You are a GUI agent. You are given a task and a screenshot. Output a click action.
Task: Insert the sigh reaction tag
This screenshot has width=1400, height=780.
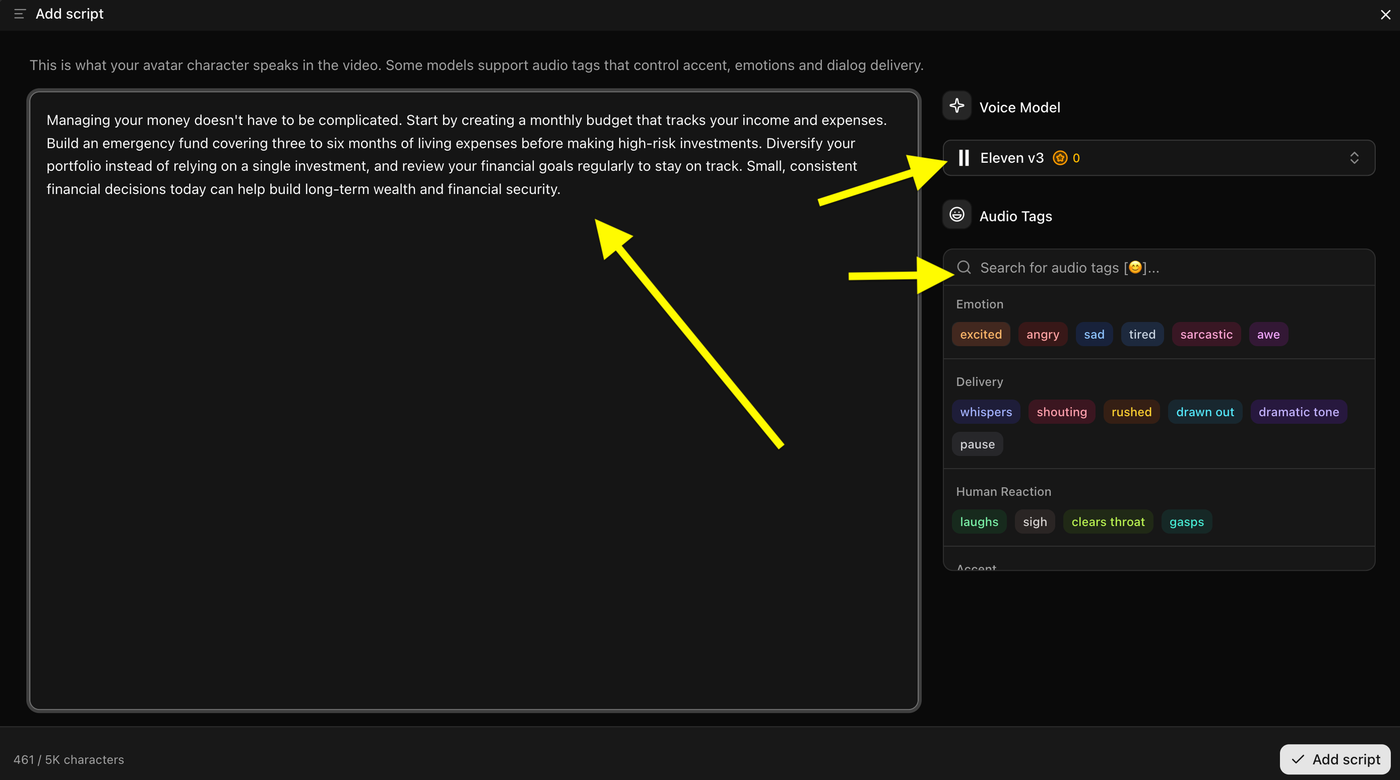[x=1035, y=522]
